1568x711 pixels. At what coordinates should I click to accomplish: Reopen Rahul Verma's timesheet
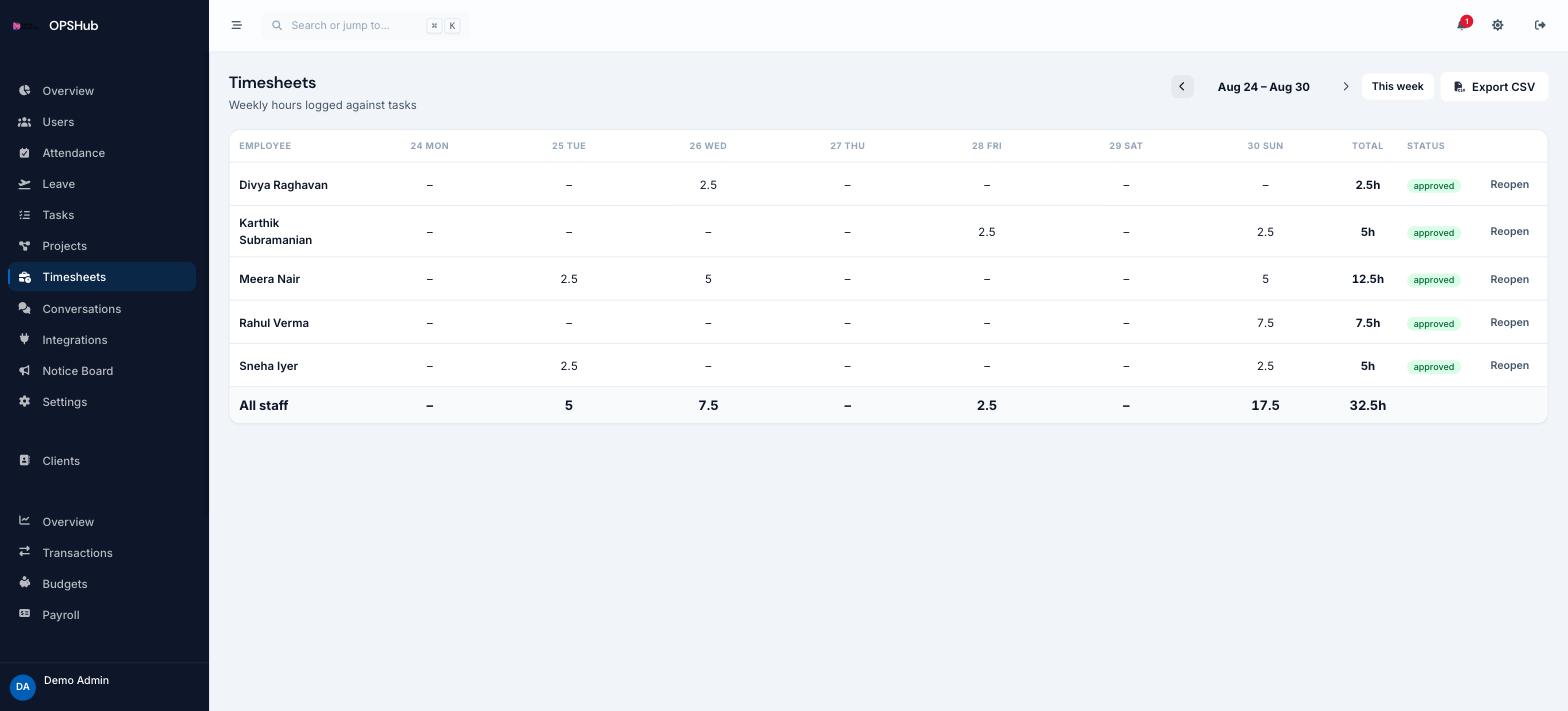click(x=1509, y=322)
